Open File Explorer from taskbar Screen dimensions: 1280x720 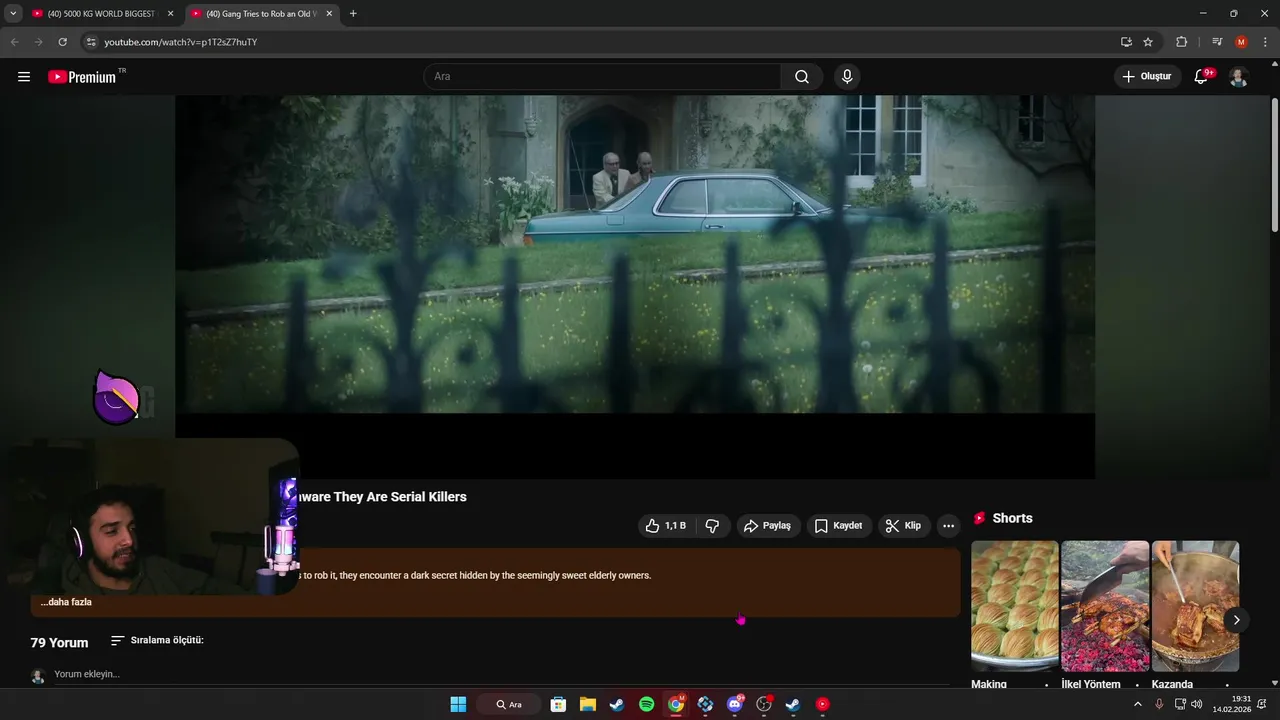(588, 704)
